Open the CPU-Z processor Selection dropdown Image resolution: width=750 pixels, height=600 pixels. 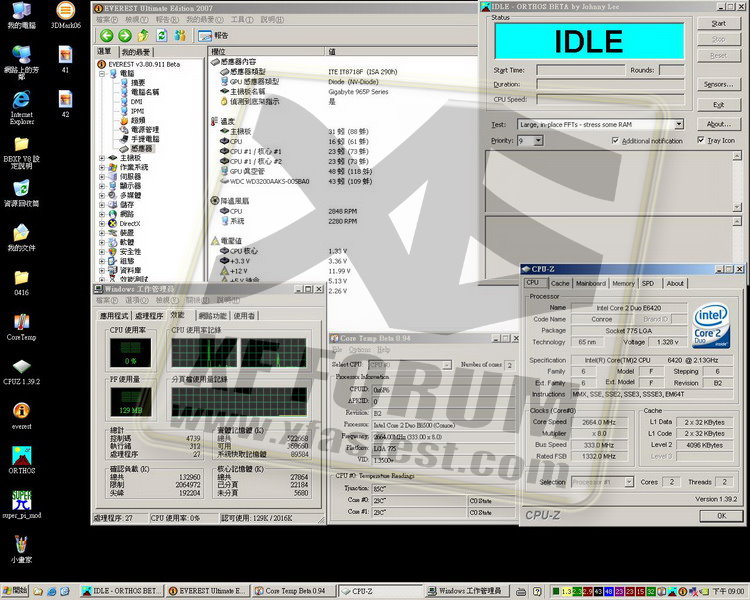click(x=629, y=482)
